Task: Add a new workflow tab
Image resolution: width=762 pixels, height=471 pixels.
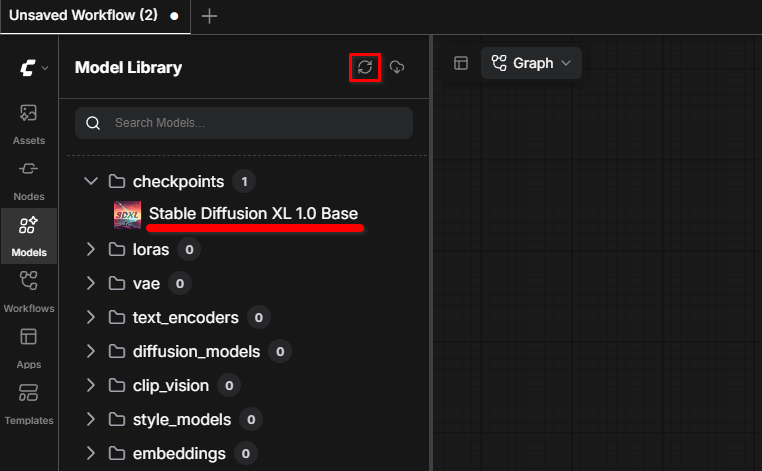Action: [209, 16]
